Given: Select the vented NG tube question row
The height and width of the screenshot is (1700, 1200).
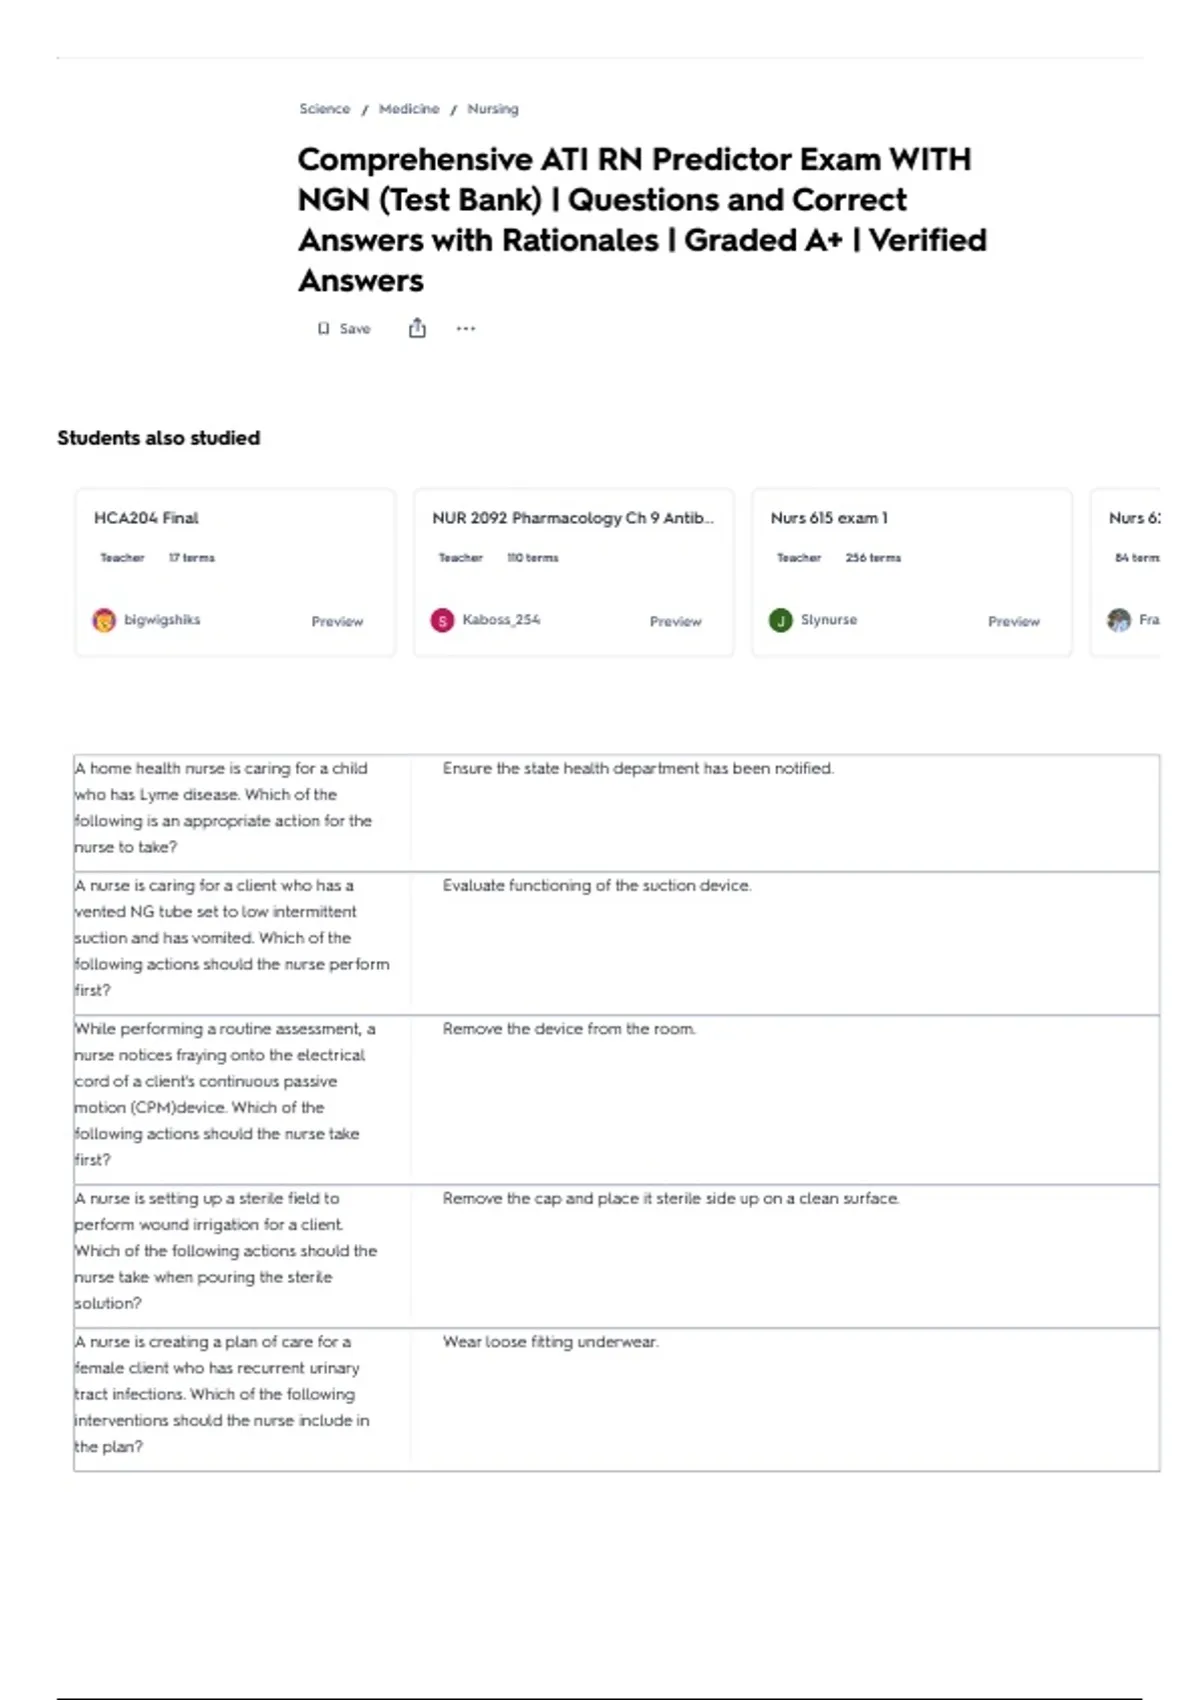Looking at the screenshot, I should tap(616, 943).
